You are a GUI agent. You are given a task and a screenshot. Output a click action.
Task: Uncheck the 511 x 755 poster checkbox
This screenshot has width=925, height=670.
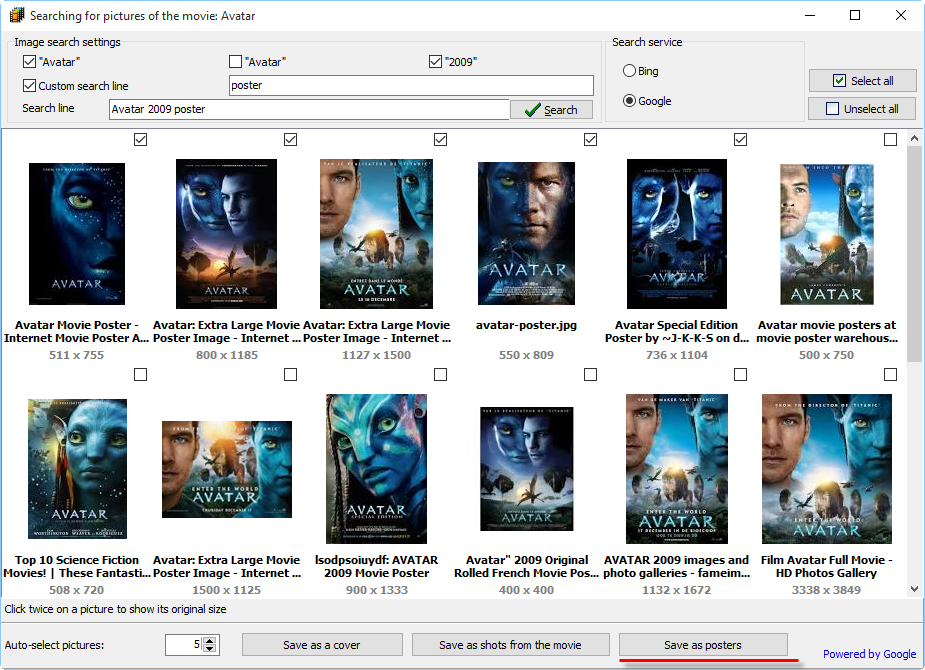coord(140,139)
